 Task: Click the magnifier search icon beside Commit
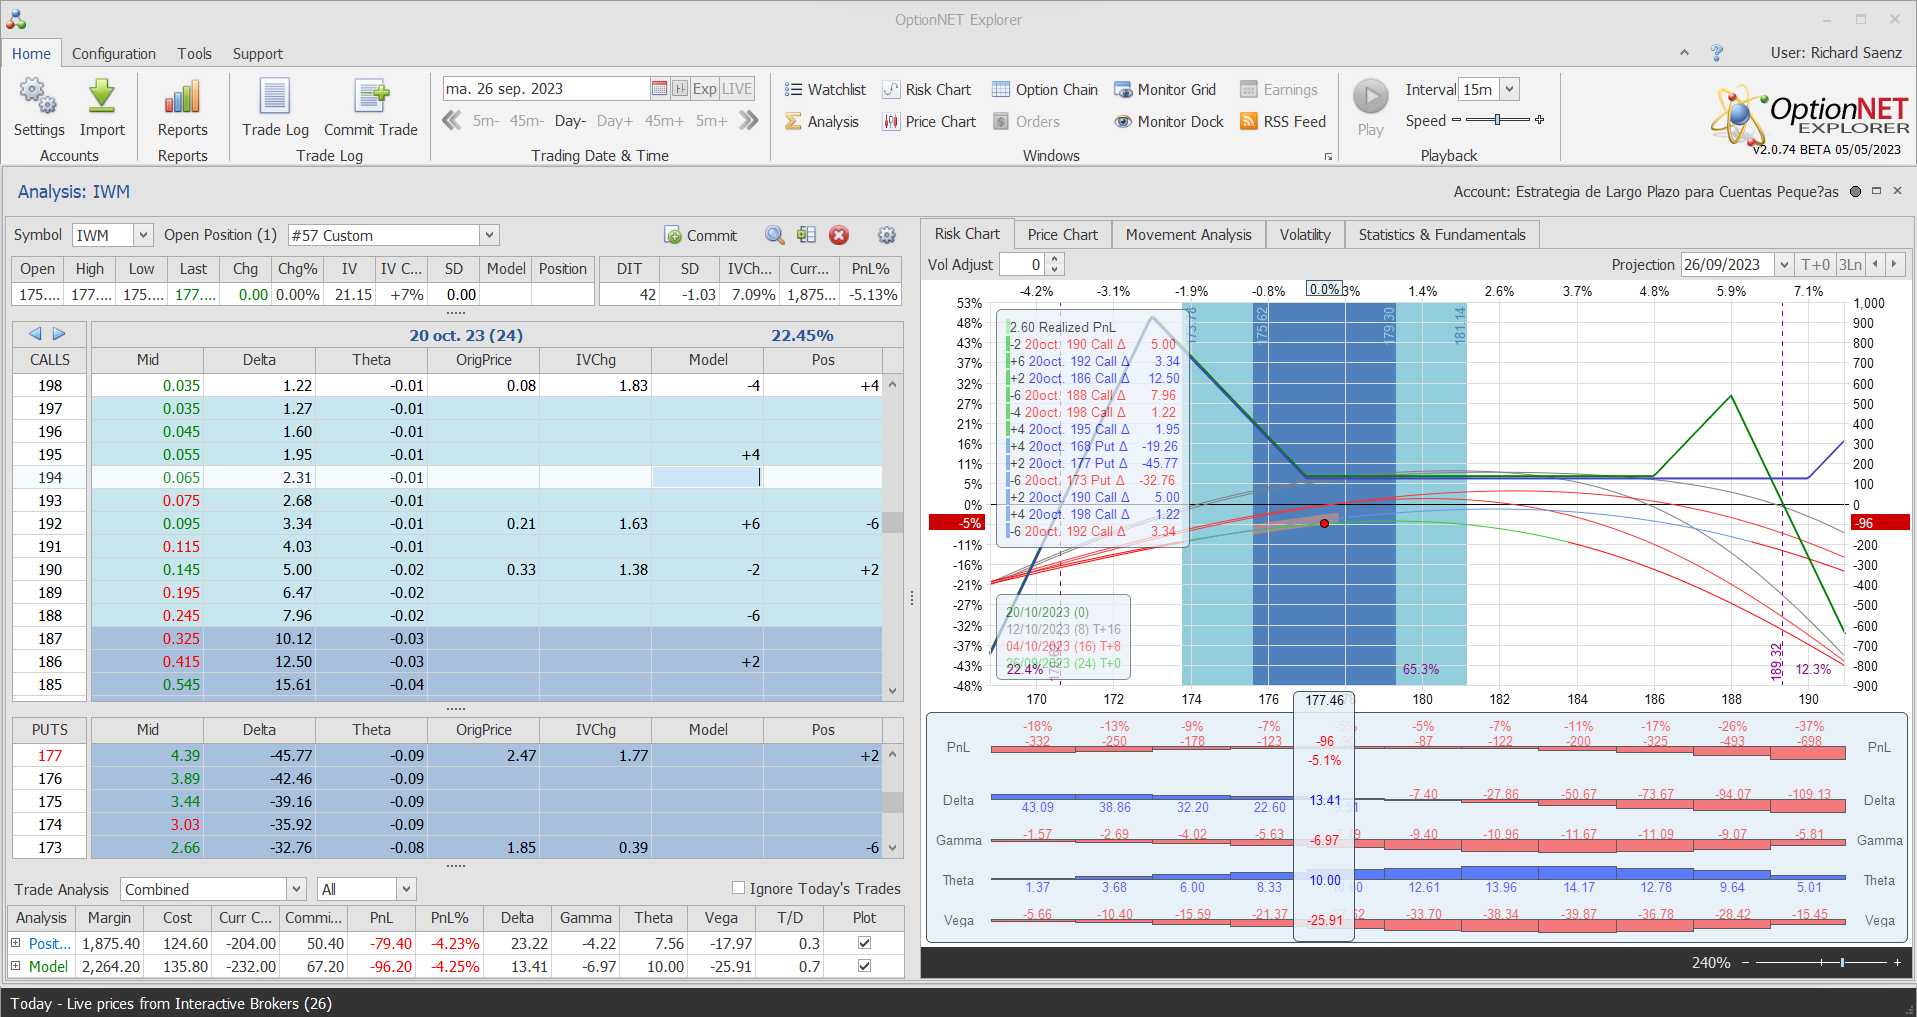pyautogui.click(x=774, y=235)
